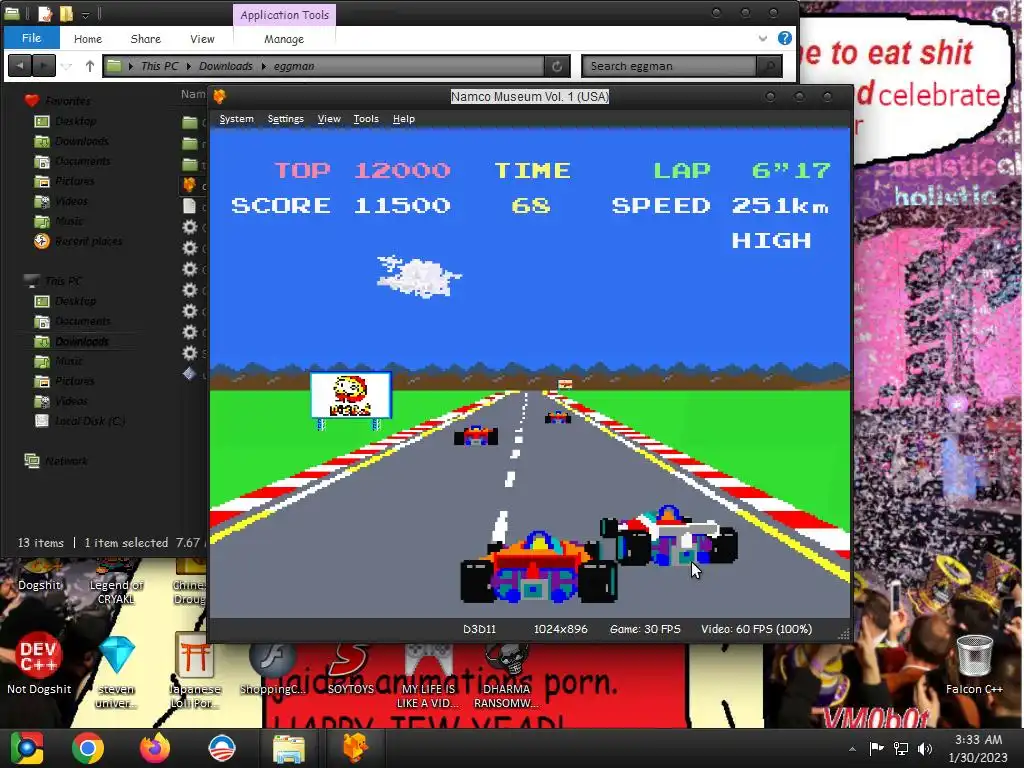Open volume speaker tray icon
The width and height of the screenshot is (1024, 768).
tap(925, 748)
